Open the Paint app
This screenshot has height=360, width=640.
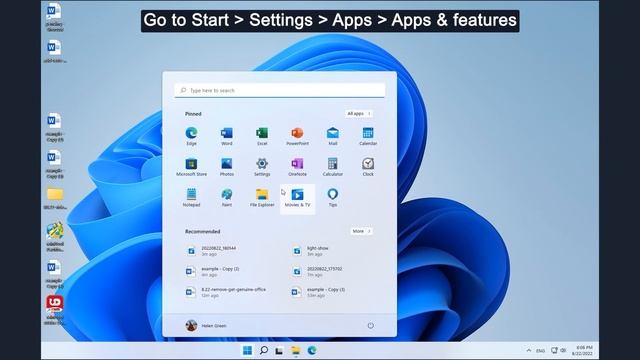click(227, 198)
